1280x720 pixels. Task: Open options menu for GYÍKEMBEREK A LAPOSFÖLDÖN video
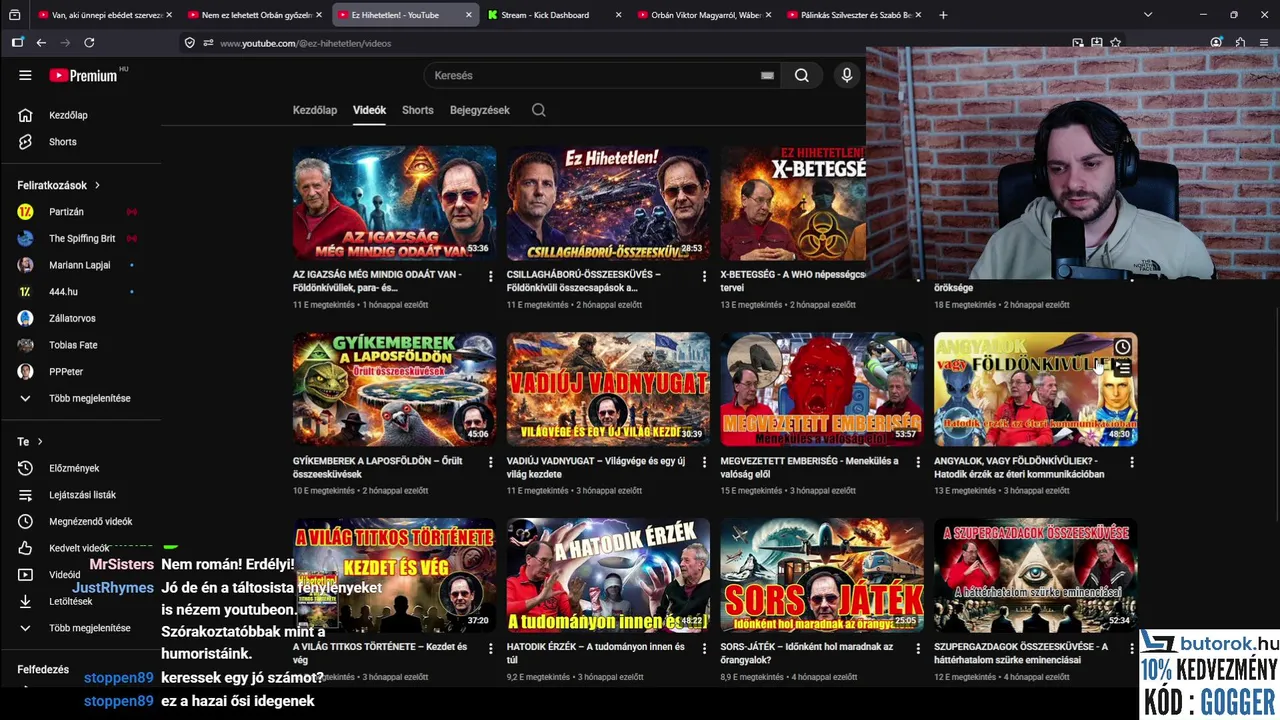490,462
